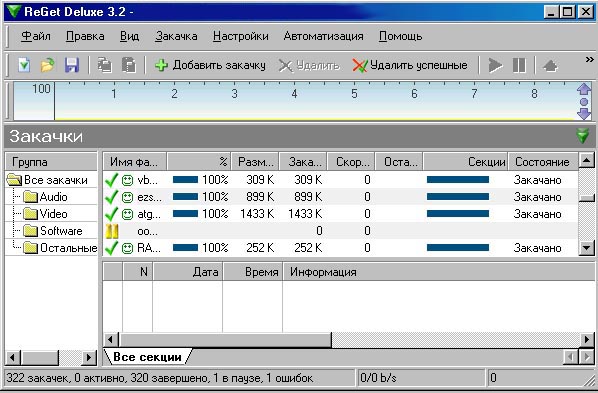
Task: Click smiley icon of ezs... download
Action: coord(127,197)
